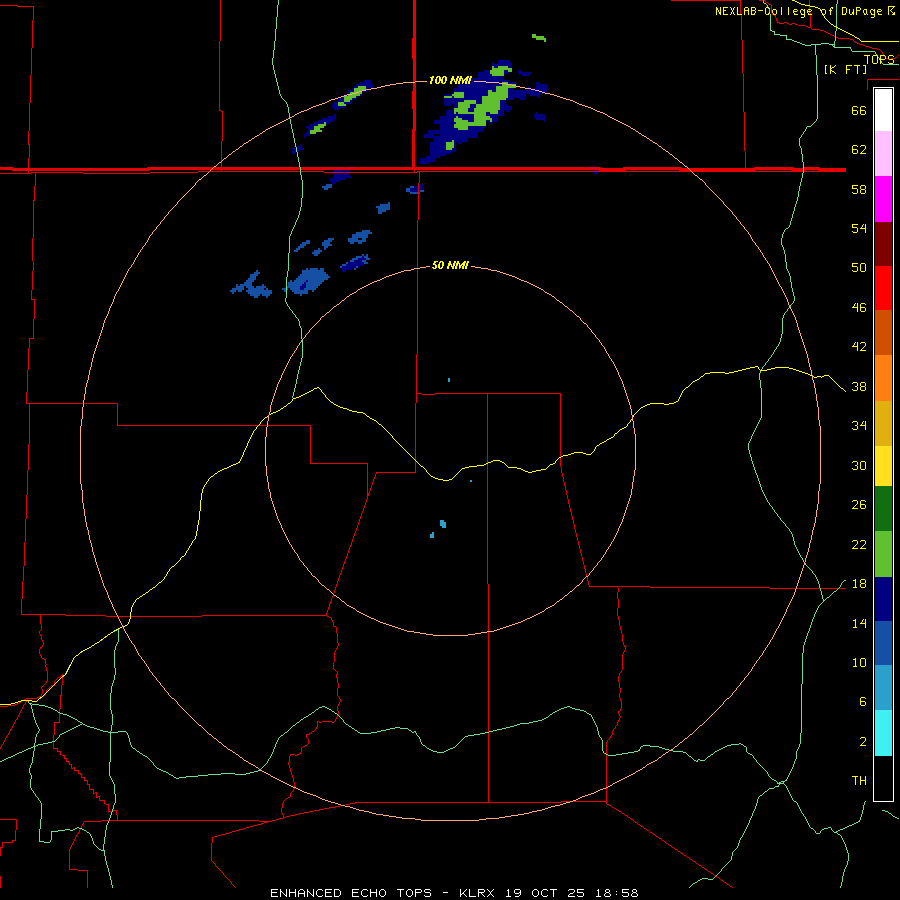The width and height of the screenshot is (900, 900).
Task: Click the "62" legend value
Action: (x=859, y=150)
